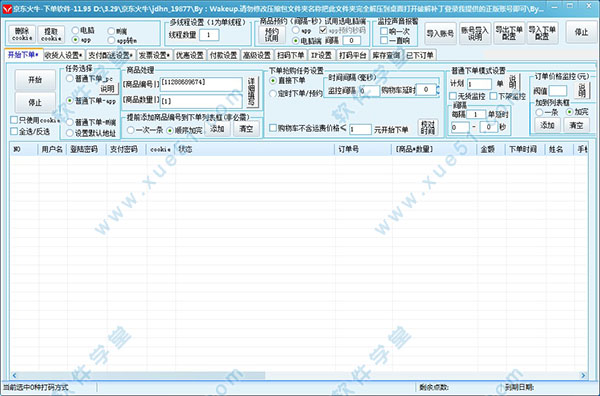Open the 已下订单 tab
600x396 pixels.
tap(420, 55)
